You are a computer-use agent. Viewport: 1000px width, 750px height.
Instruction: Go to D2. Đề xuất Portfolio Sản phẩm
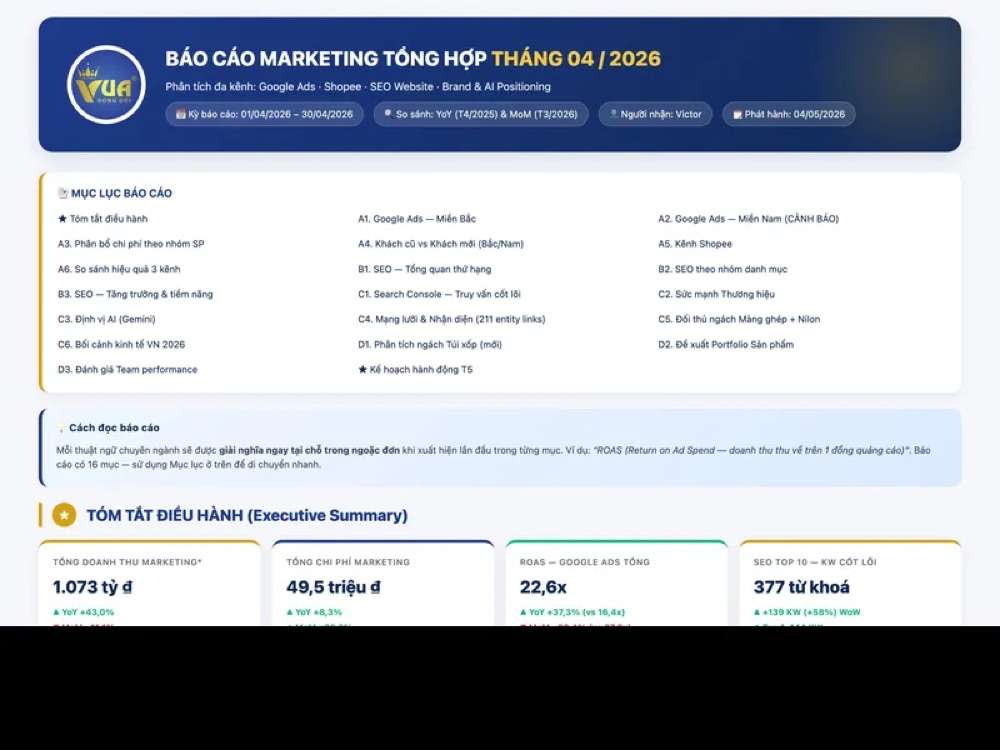726,344
